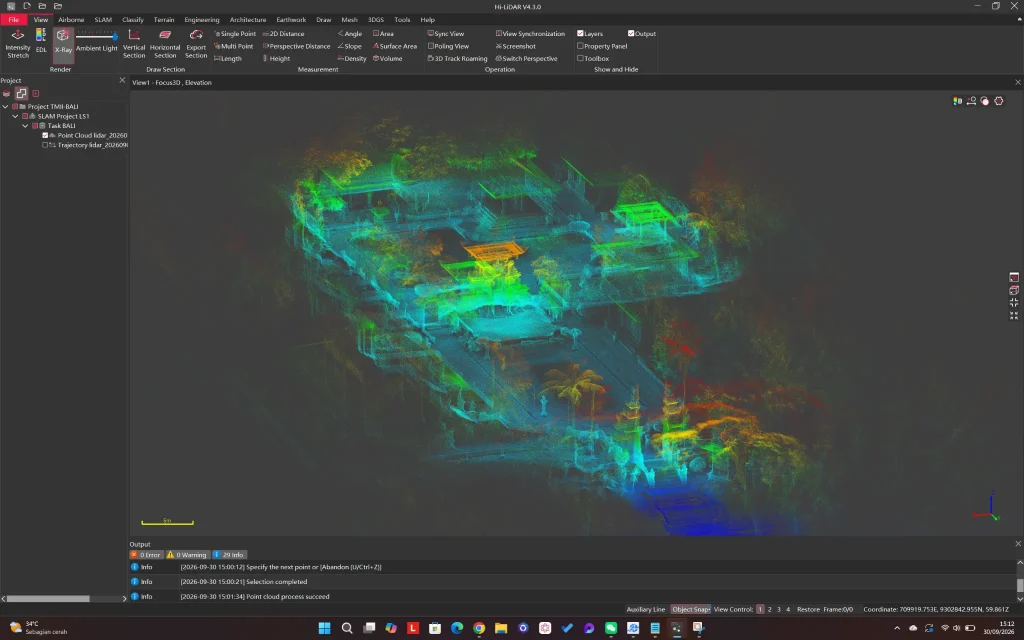This screenshot has height=640, width=1024.
Task: Pick the Single Point measurement tool
Action: [235, 33]
